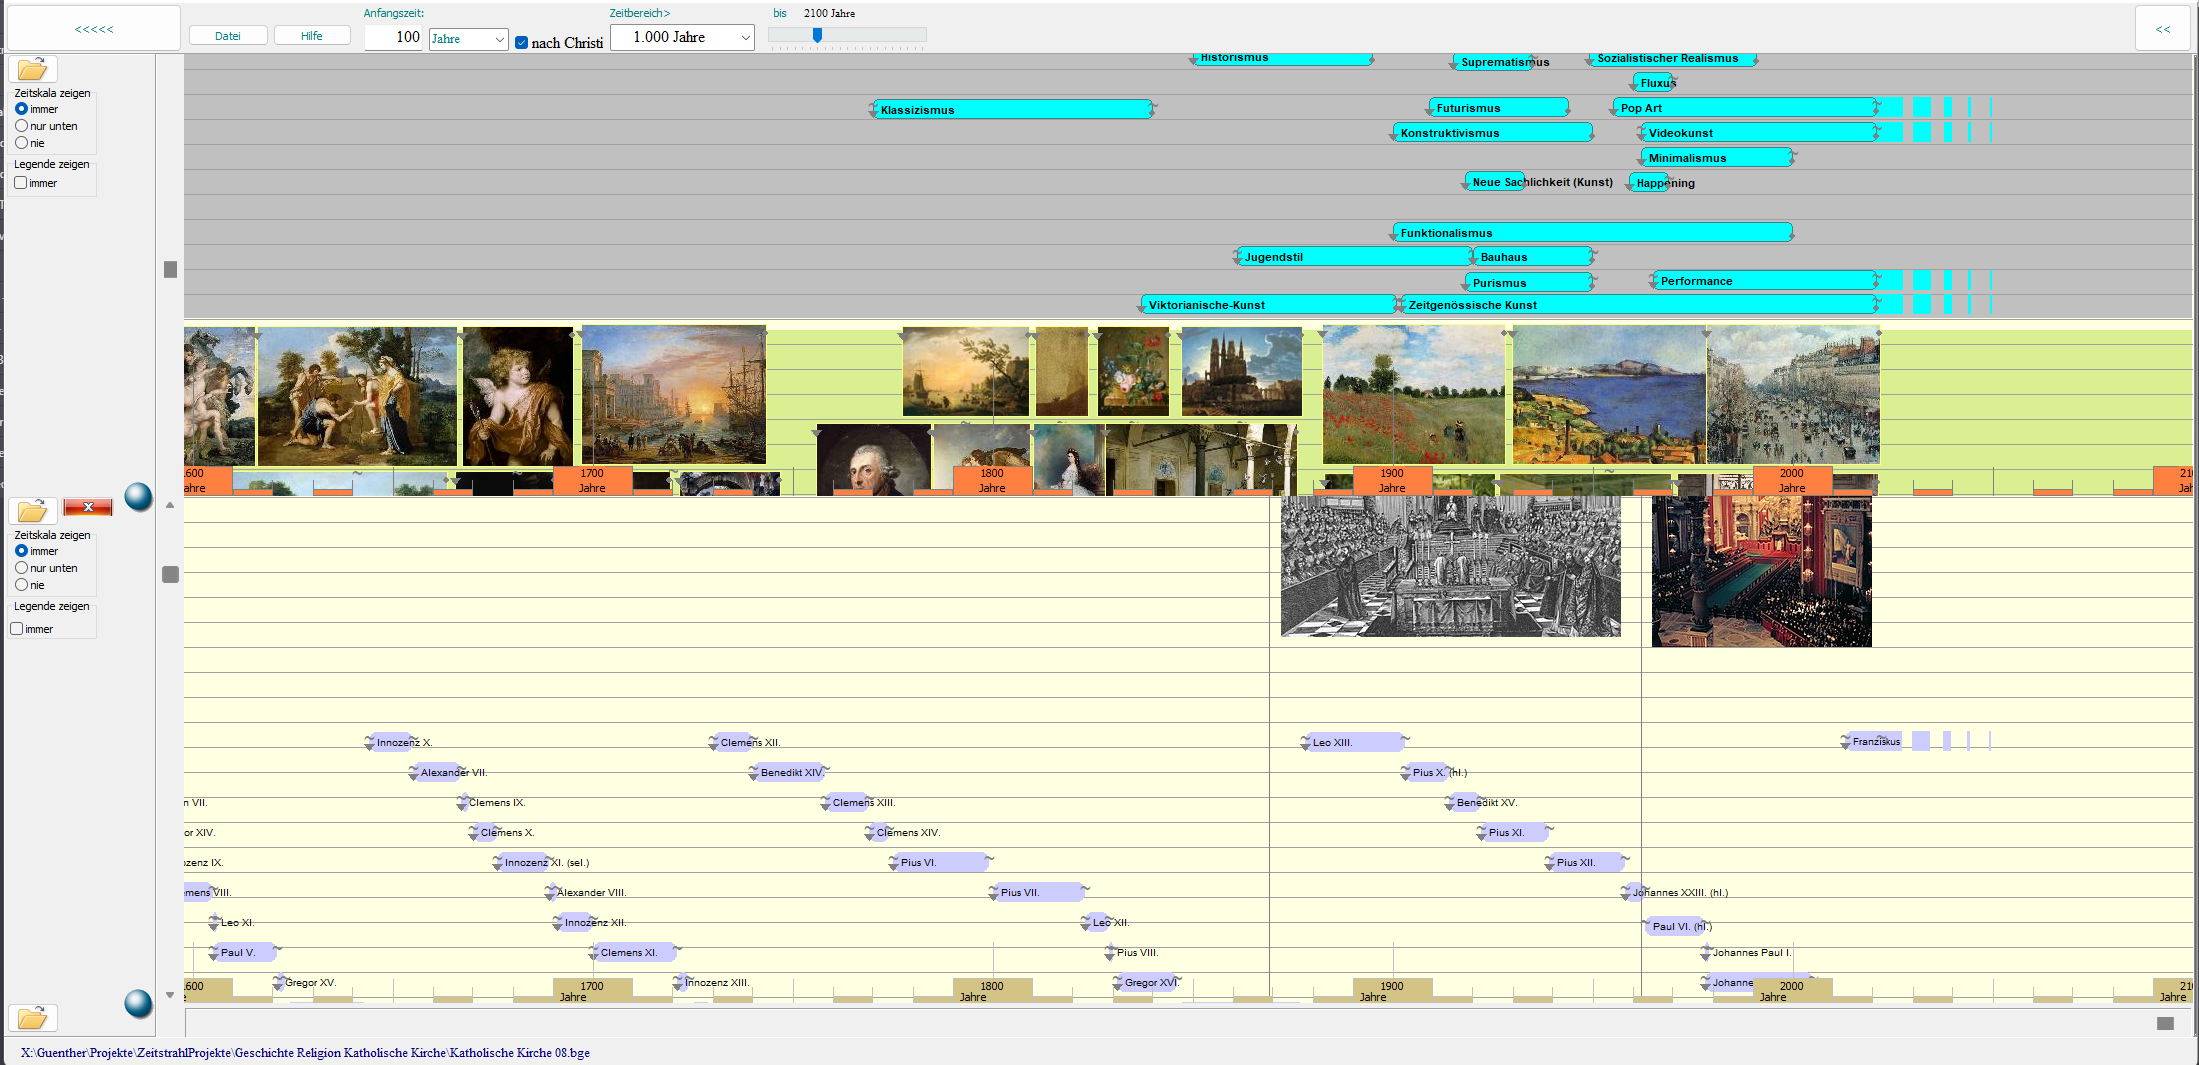Select lower Zeitskala 'nie' radio button
The image size is (2199, 1065).
pyautogui.click(x=21, y=585)
